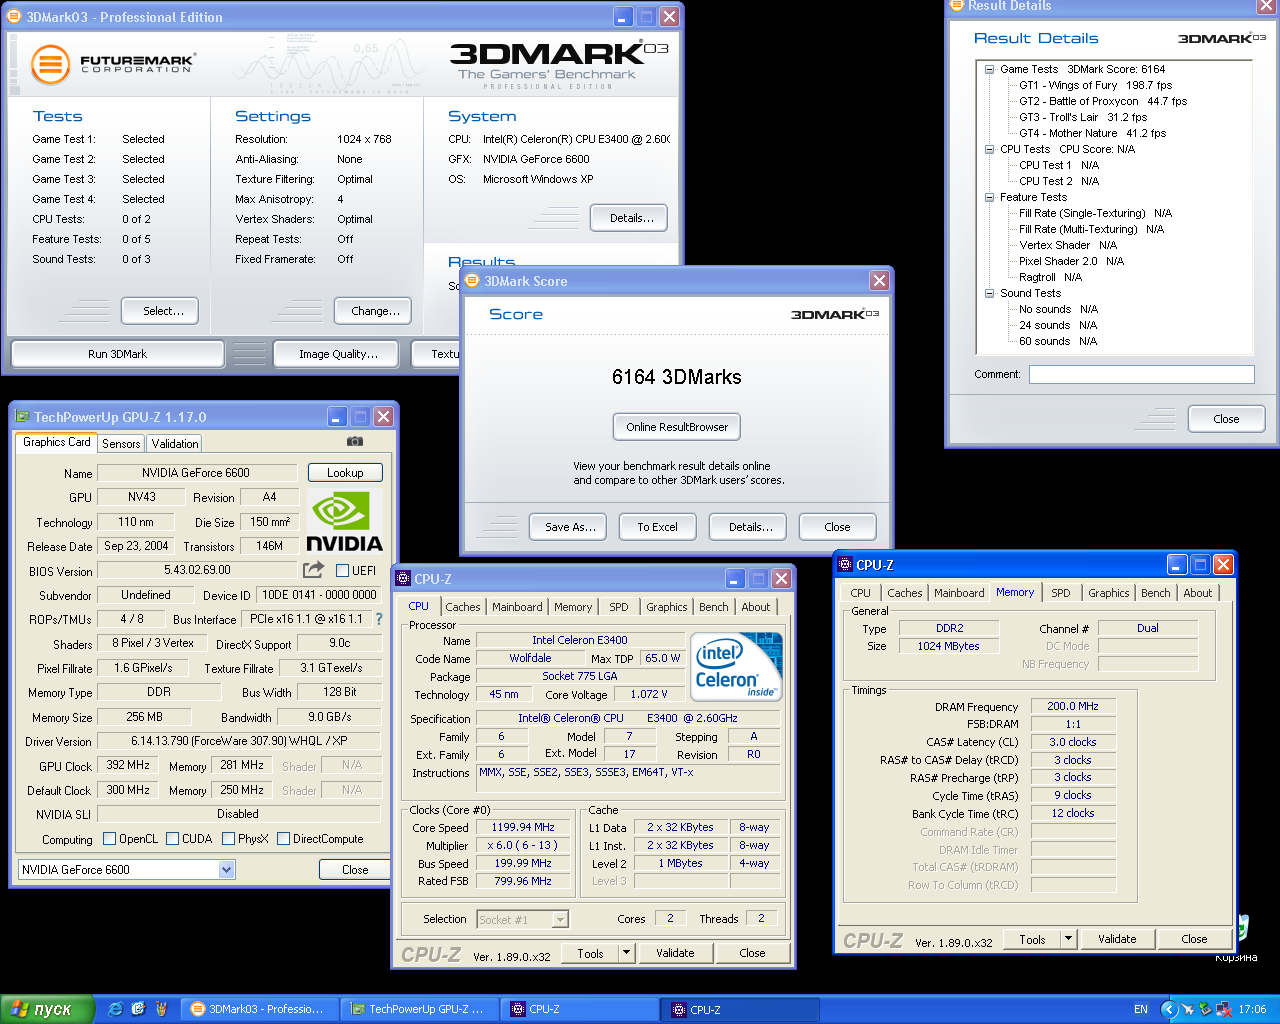Click the BIOS version share/export icon in GPU-Z

coord(313,569)
